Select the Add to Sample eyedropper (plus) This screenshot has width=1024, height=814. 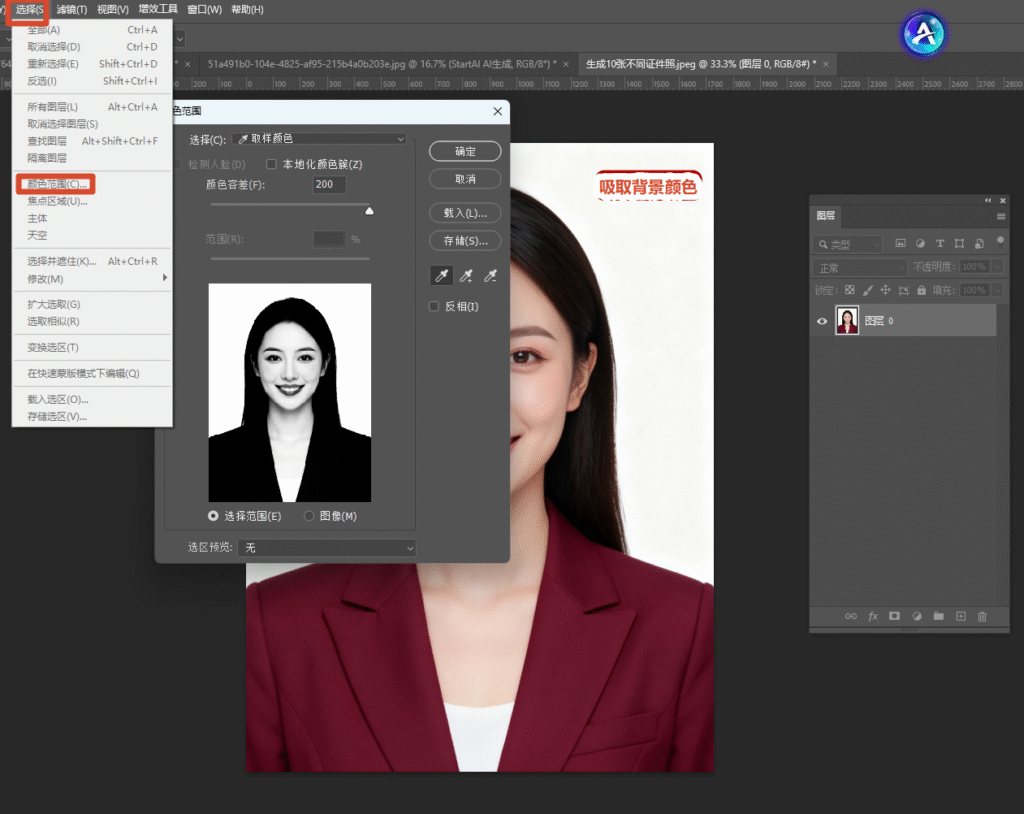tap(466, 276)
